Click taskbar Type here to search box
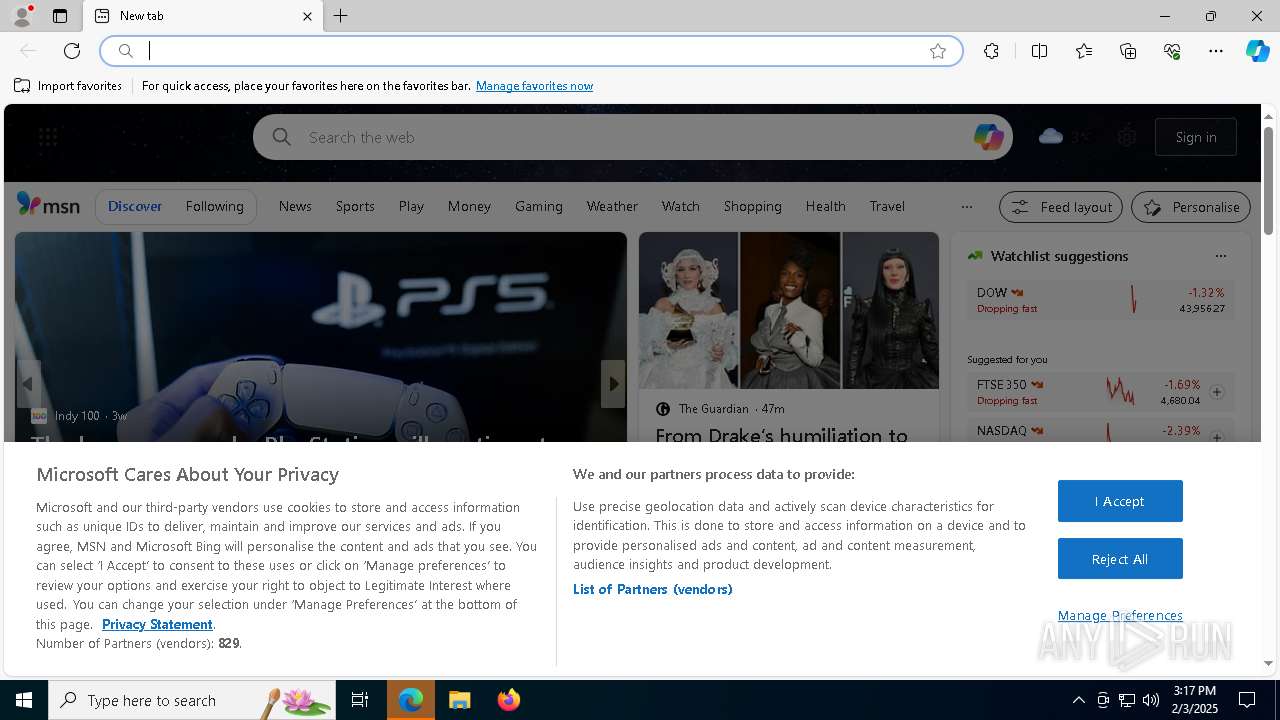The width and height of the screenshot is (1280, 720). [x=192, y=700]
